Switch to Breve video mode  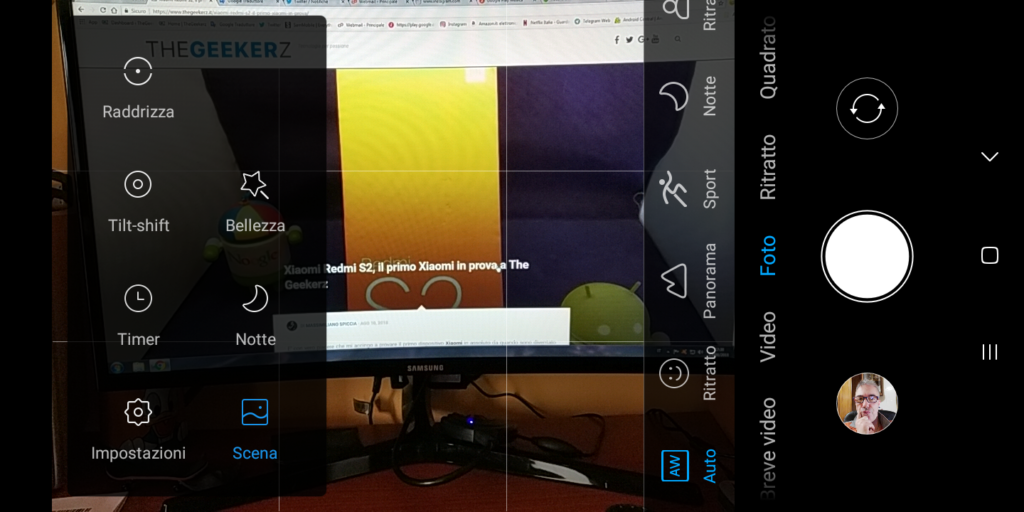click(768, 451)
